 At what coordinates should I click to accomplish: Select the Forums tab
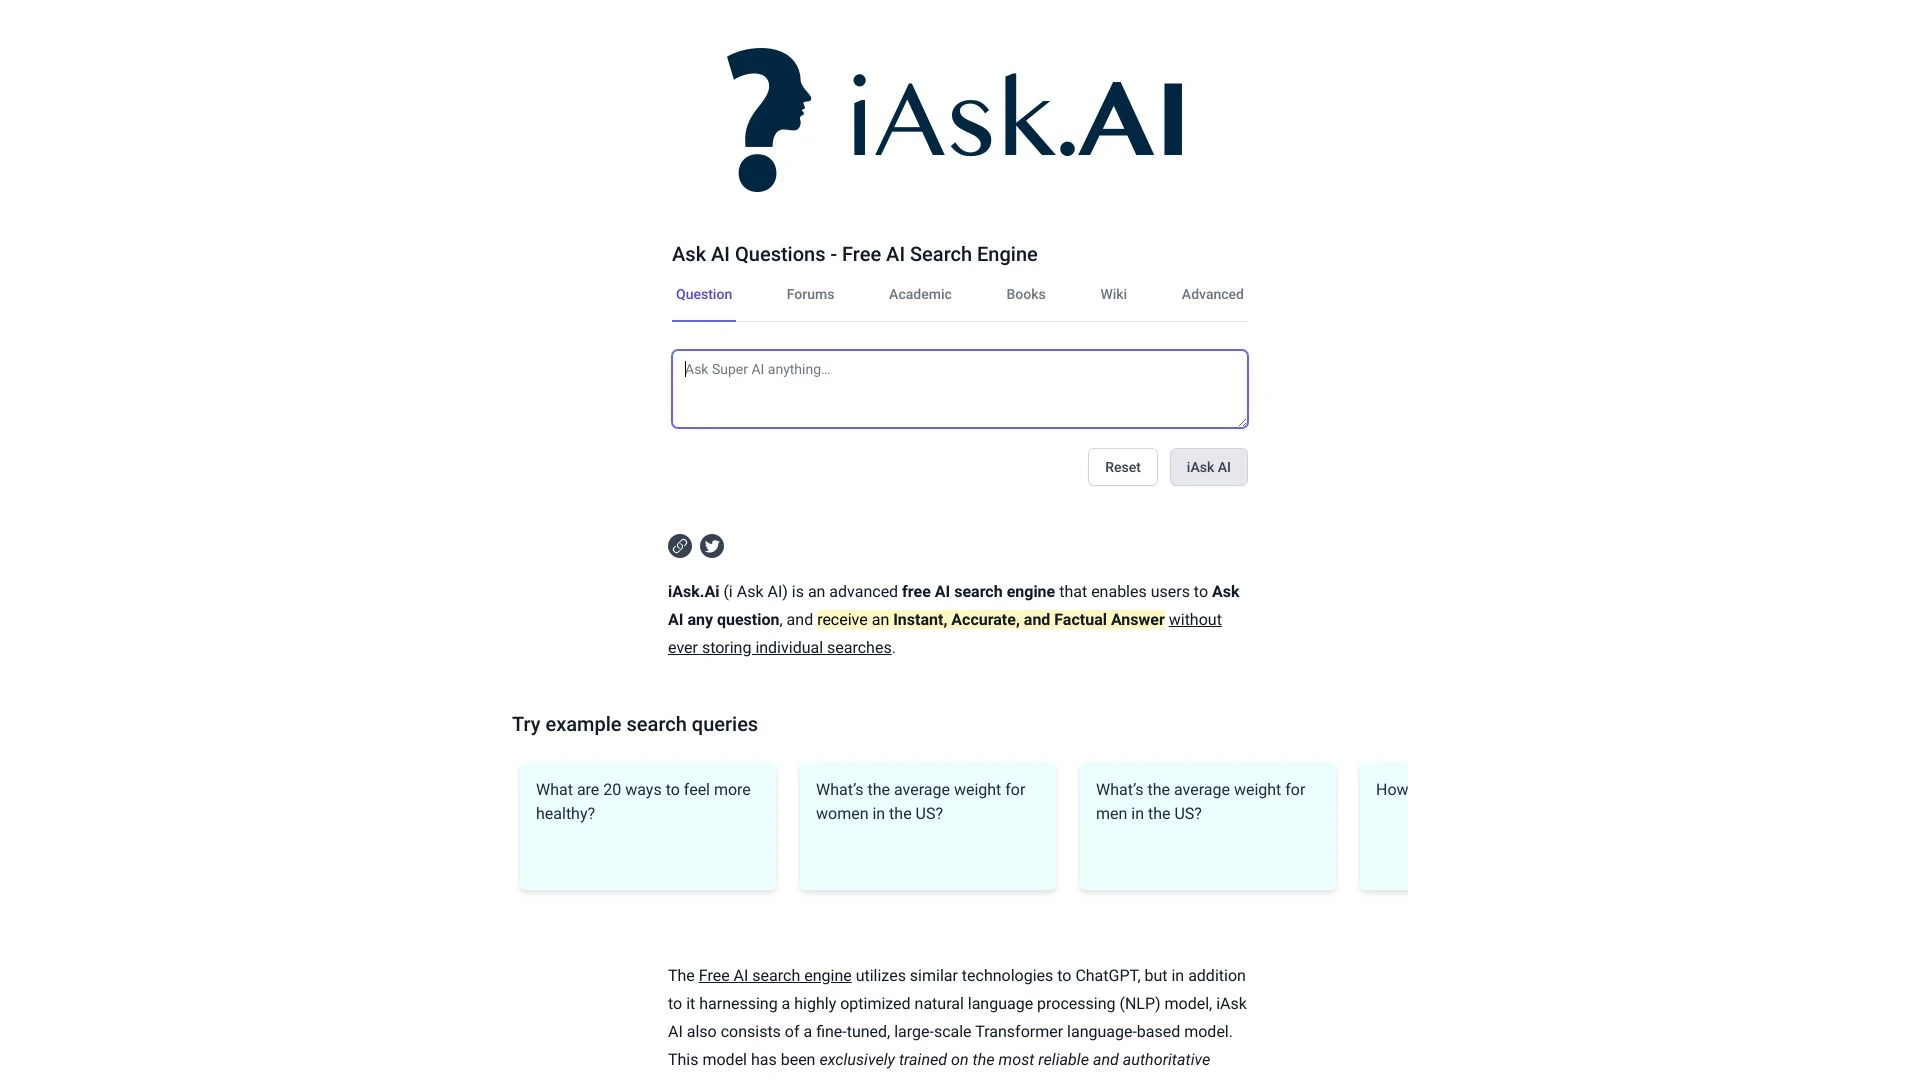point(810,293)
